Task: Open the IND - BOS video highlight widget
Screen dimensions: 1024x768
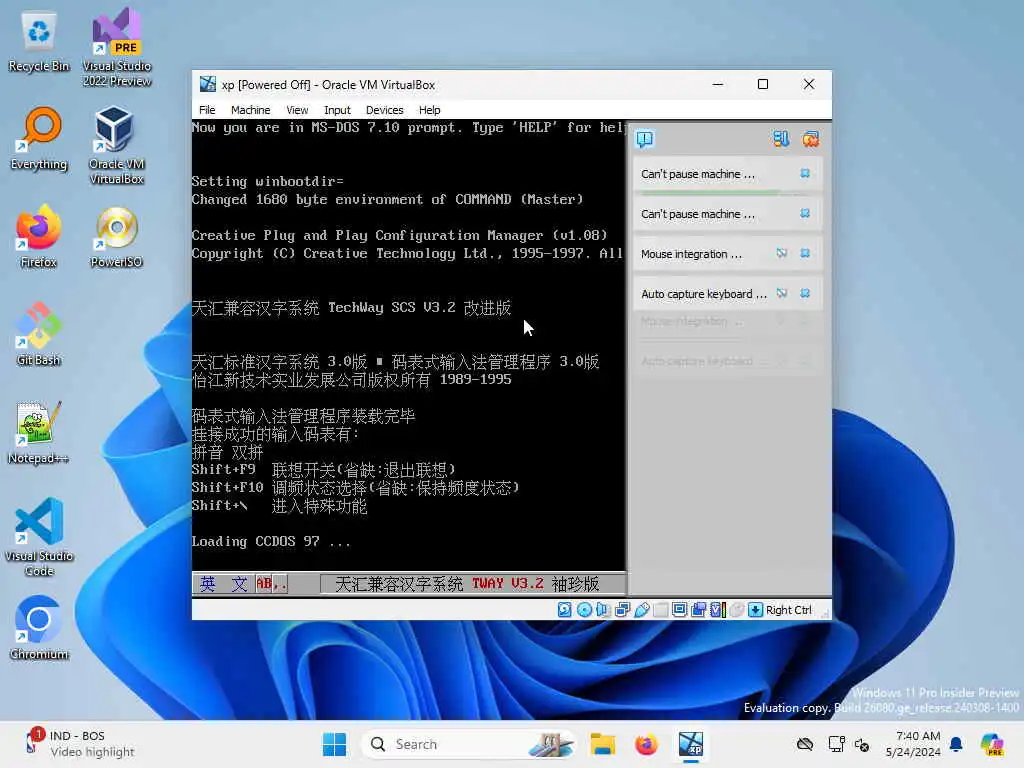Action: click(x=80, y=744)
